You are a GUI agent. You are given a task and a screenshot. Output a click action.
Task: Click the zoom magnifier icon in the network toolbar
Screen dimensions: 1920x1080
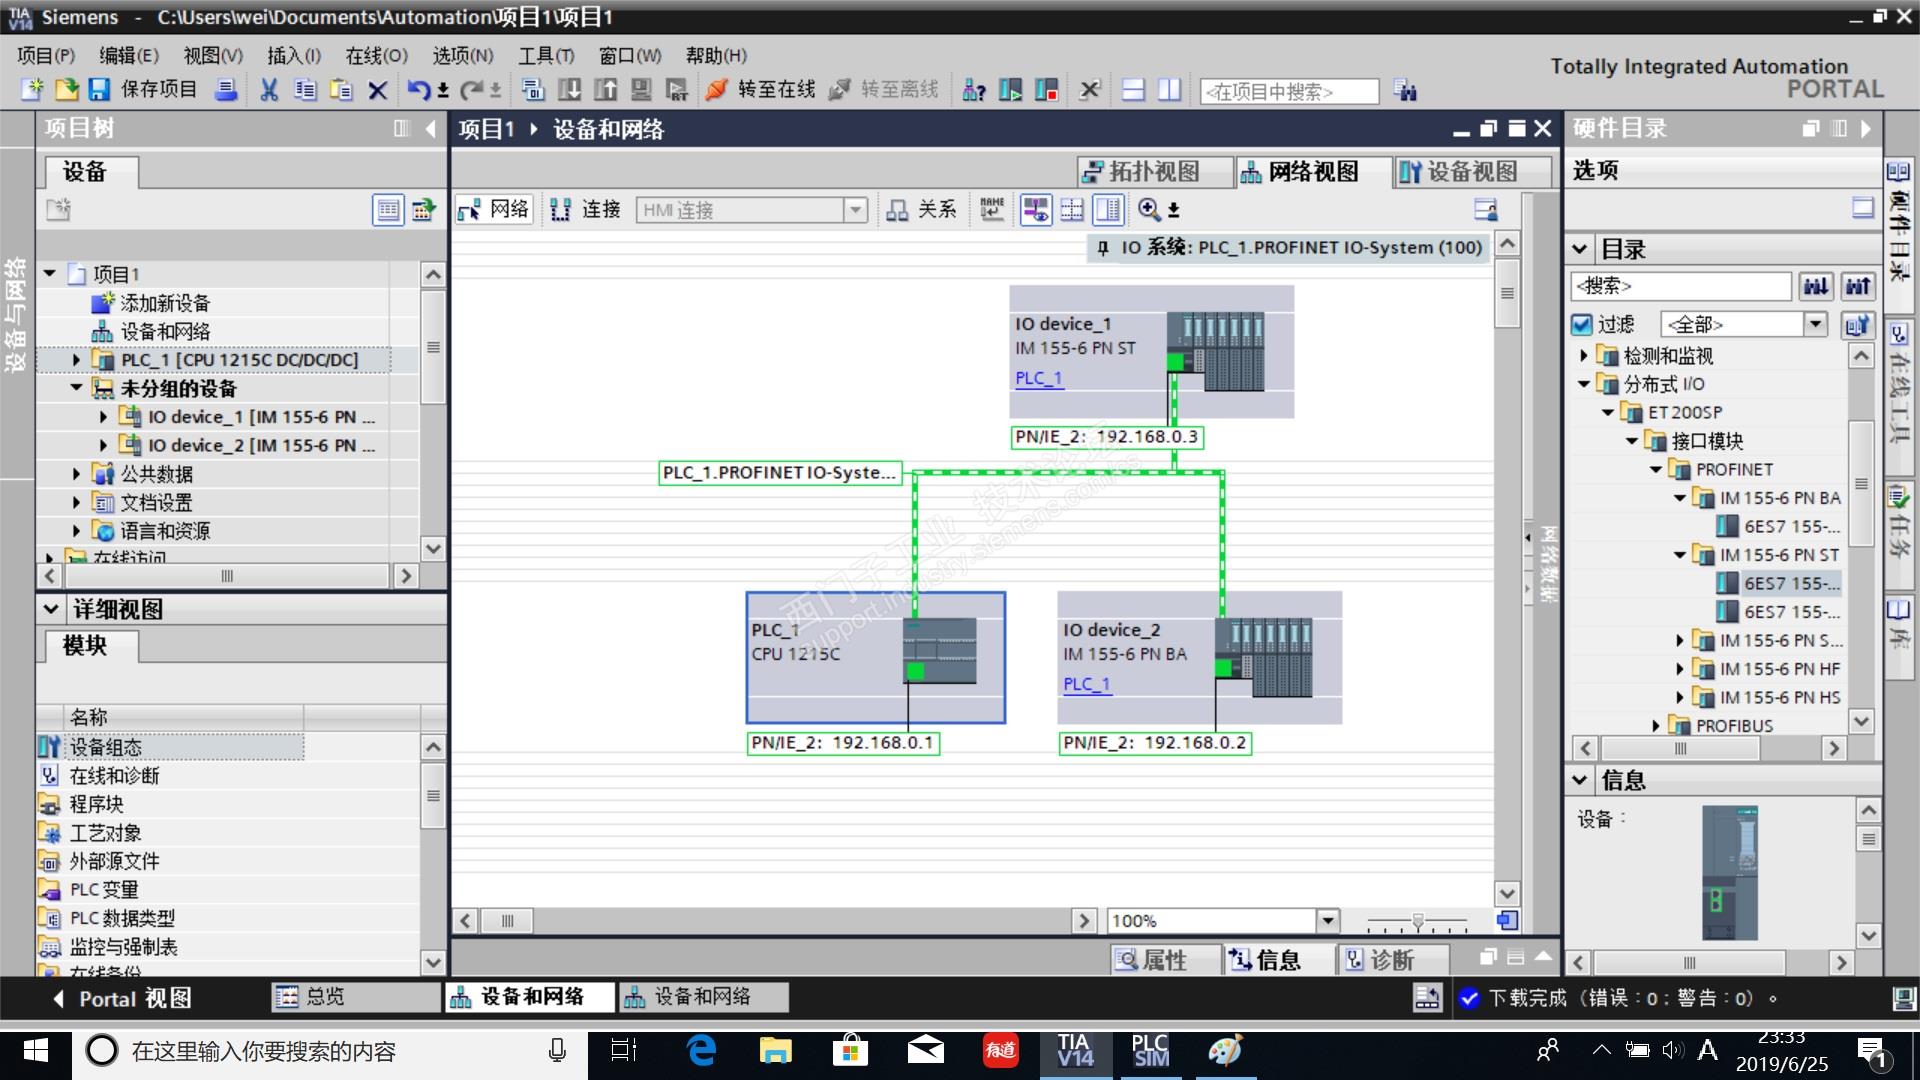pos(1148,210)
